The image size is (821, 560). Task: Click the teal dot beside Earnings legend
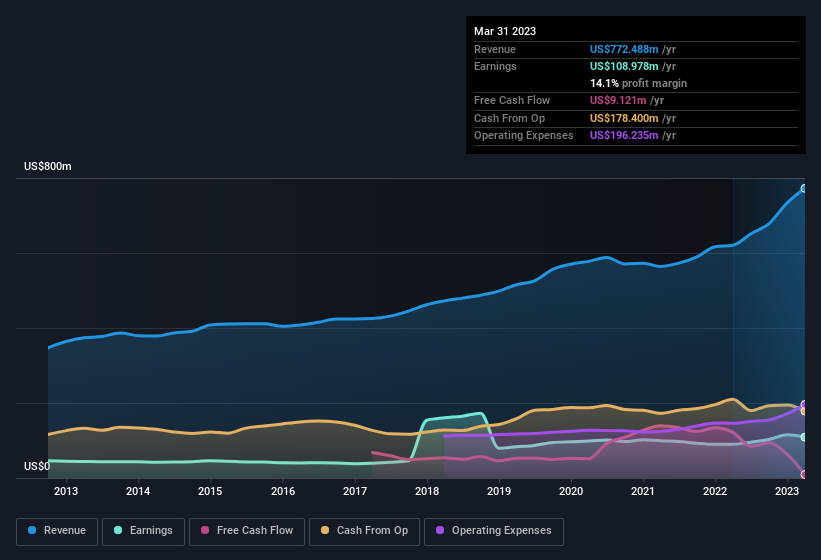coord(119,531)
